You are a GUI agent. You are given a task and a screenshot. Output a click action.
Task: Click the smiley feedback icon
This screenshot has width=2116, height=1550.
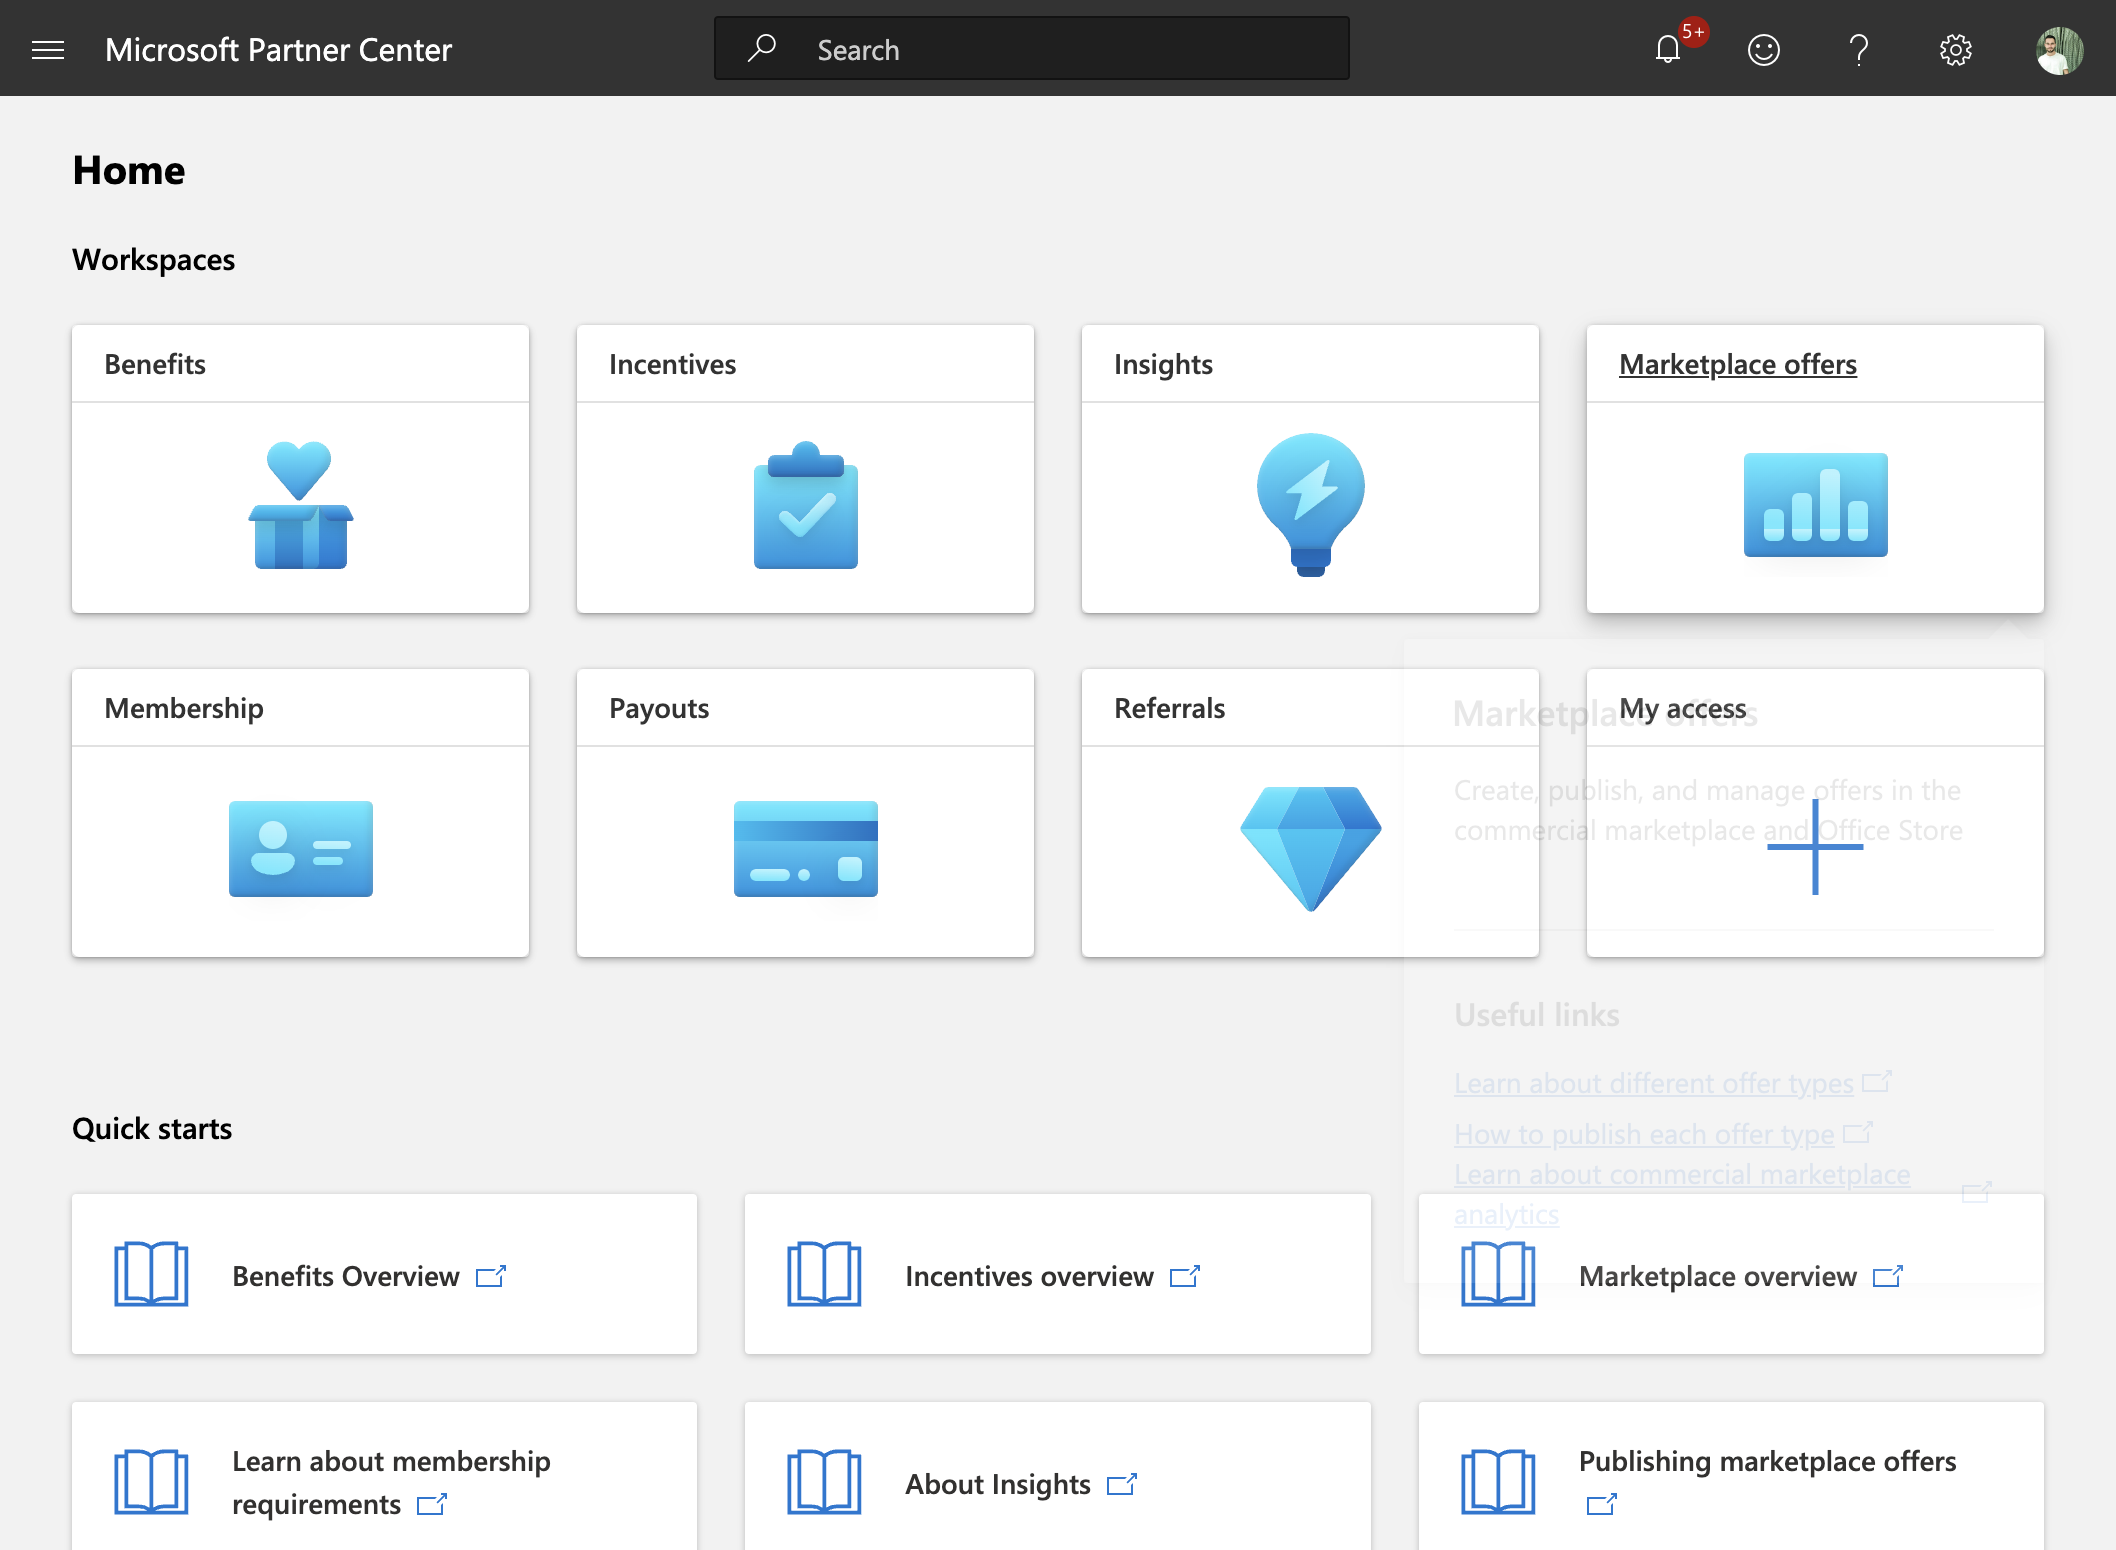tap(1764, 50)
